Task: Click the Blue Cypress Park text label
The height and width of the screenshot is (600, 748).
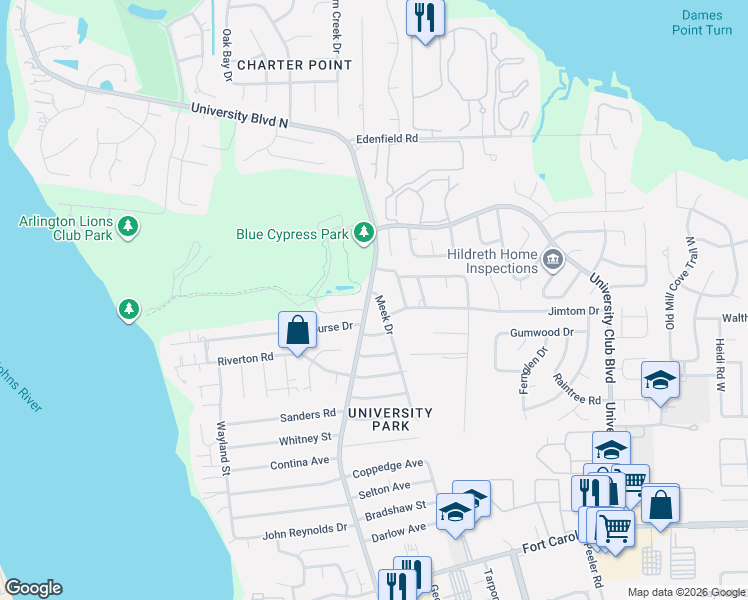Action: coord(292,234)
